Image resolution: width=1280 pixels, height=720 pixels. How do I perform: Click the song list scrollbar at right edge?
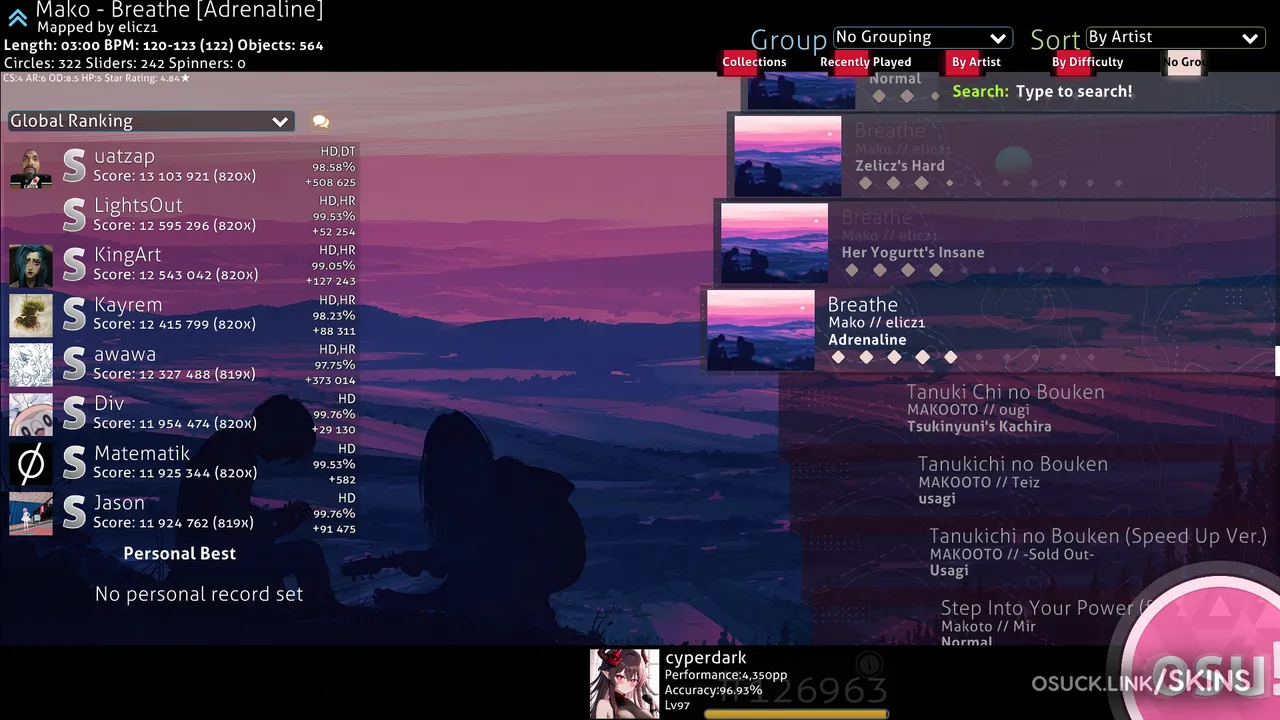point(1277,362)
